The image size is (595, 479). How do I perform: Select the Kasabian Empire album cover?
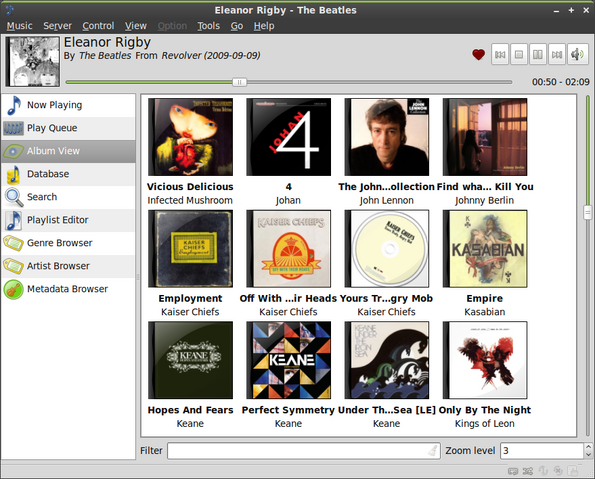pyautogui.click(x=485, y=249)
